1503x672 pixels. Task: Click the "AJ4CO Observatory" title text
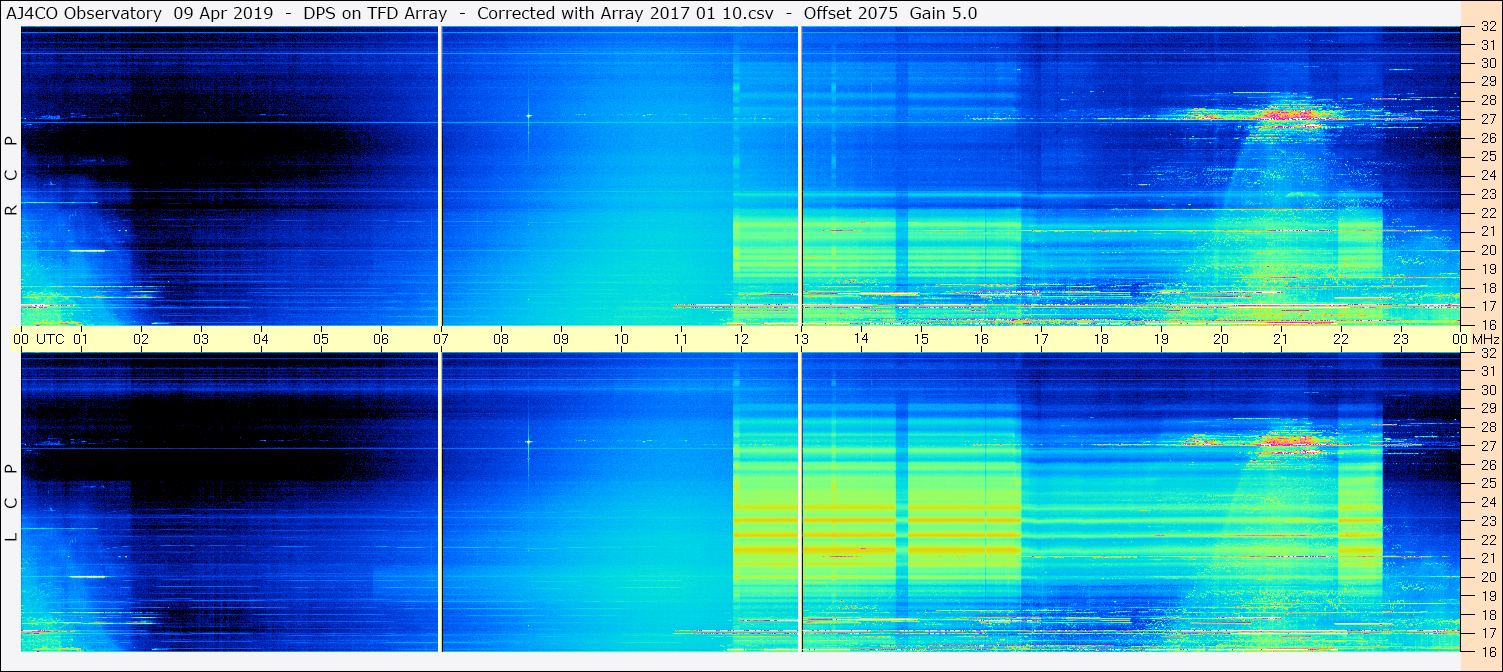[x=83, y=13]
